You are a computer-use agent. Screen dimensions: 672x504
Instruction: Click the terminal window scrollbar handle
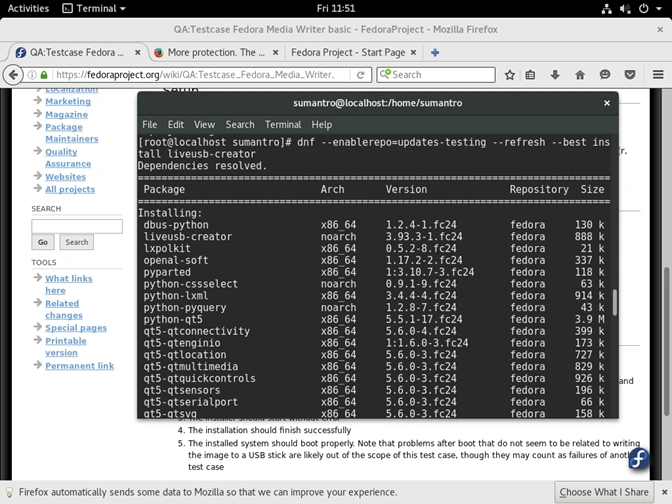[x=615, y=303]
